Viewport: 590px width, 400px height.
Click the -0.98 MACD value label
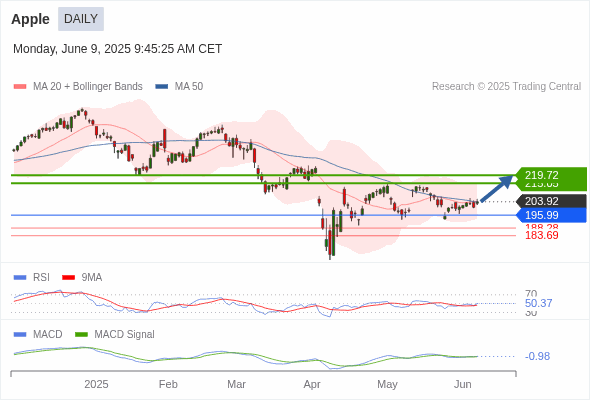pos(537,356)
